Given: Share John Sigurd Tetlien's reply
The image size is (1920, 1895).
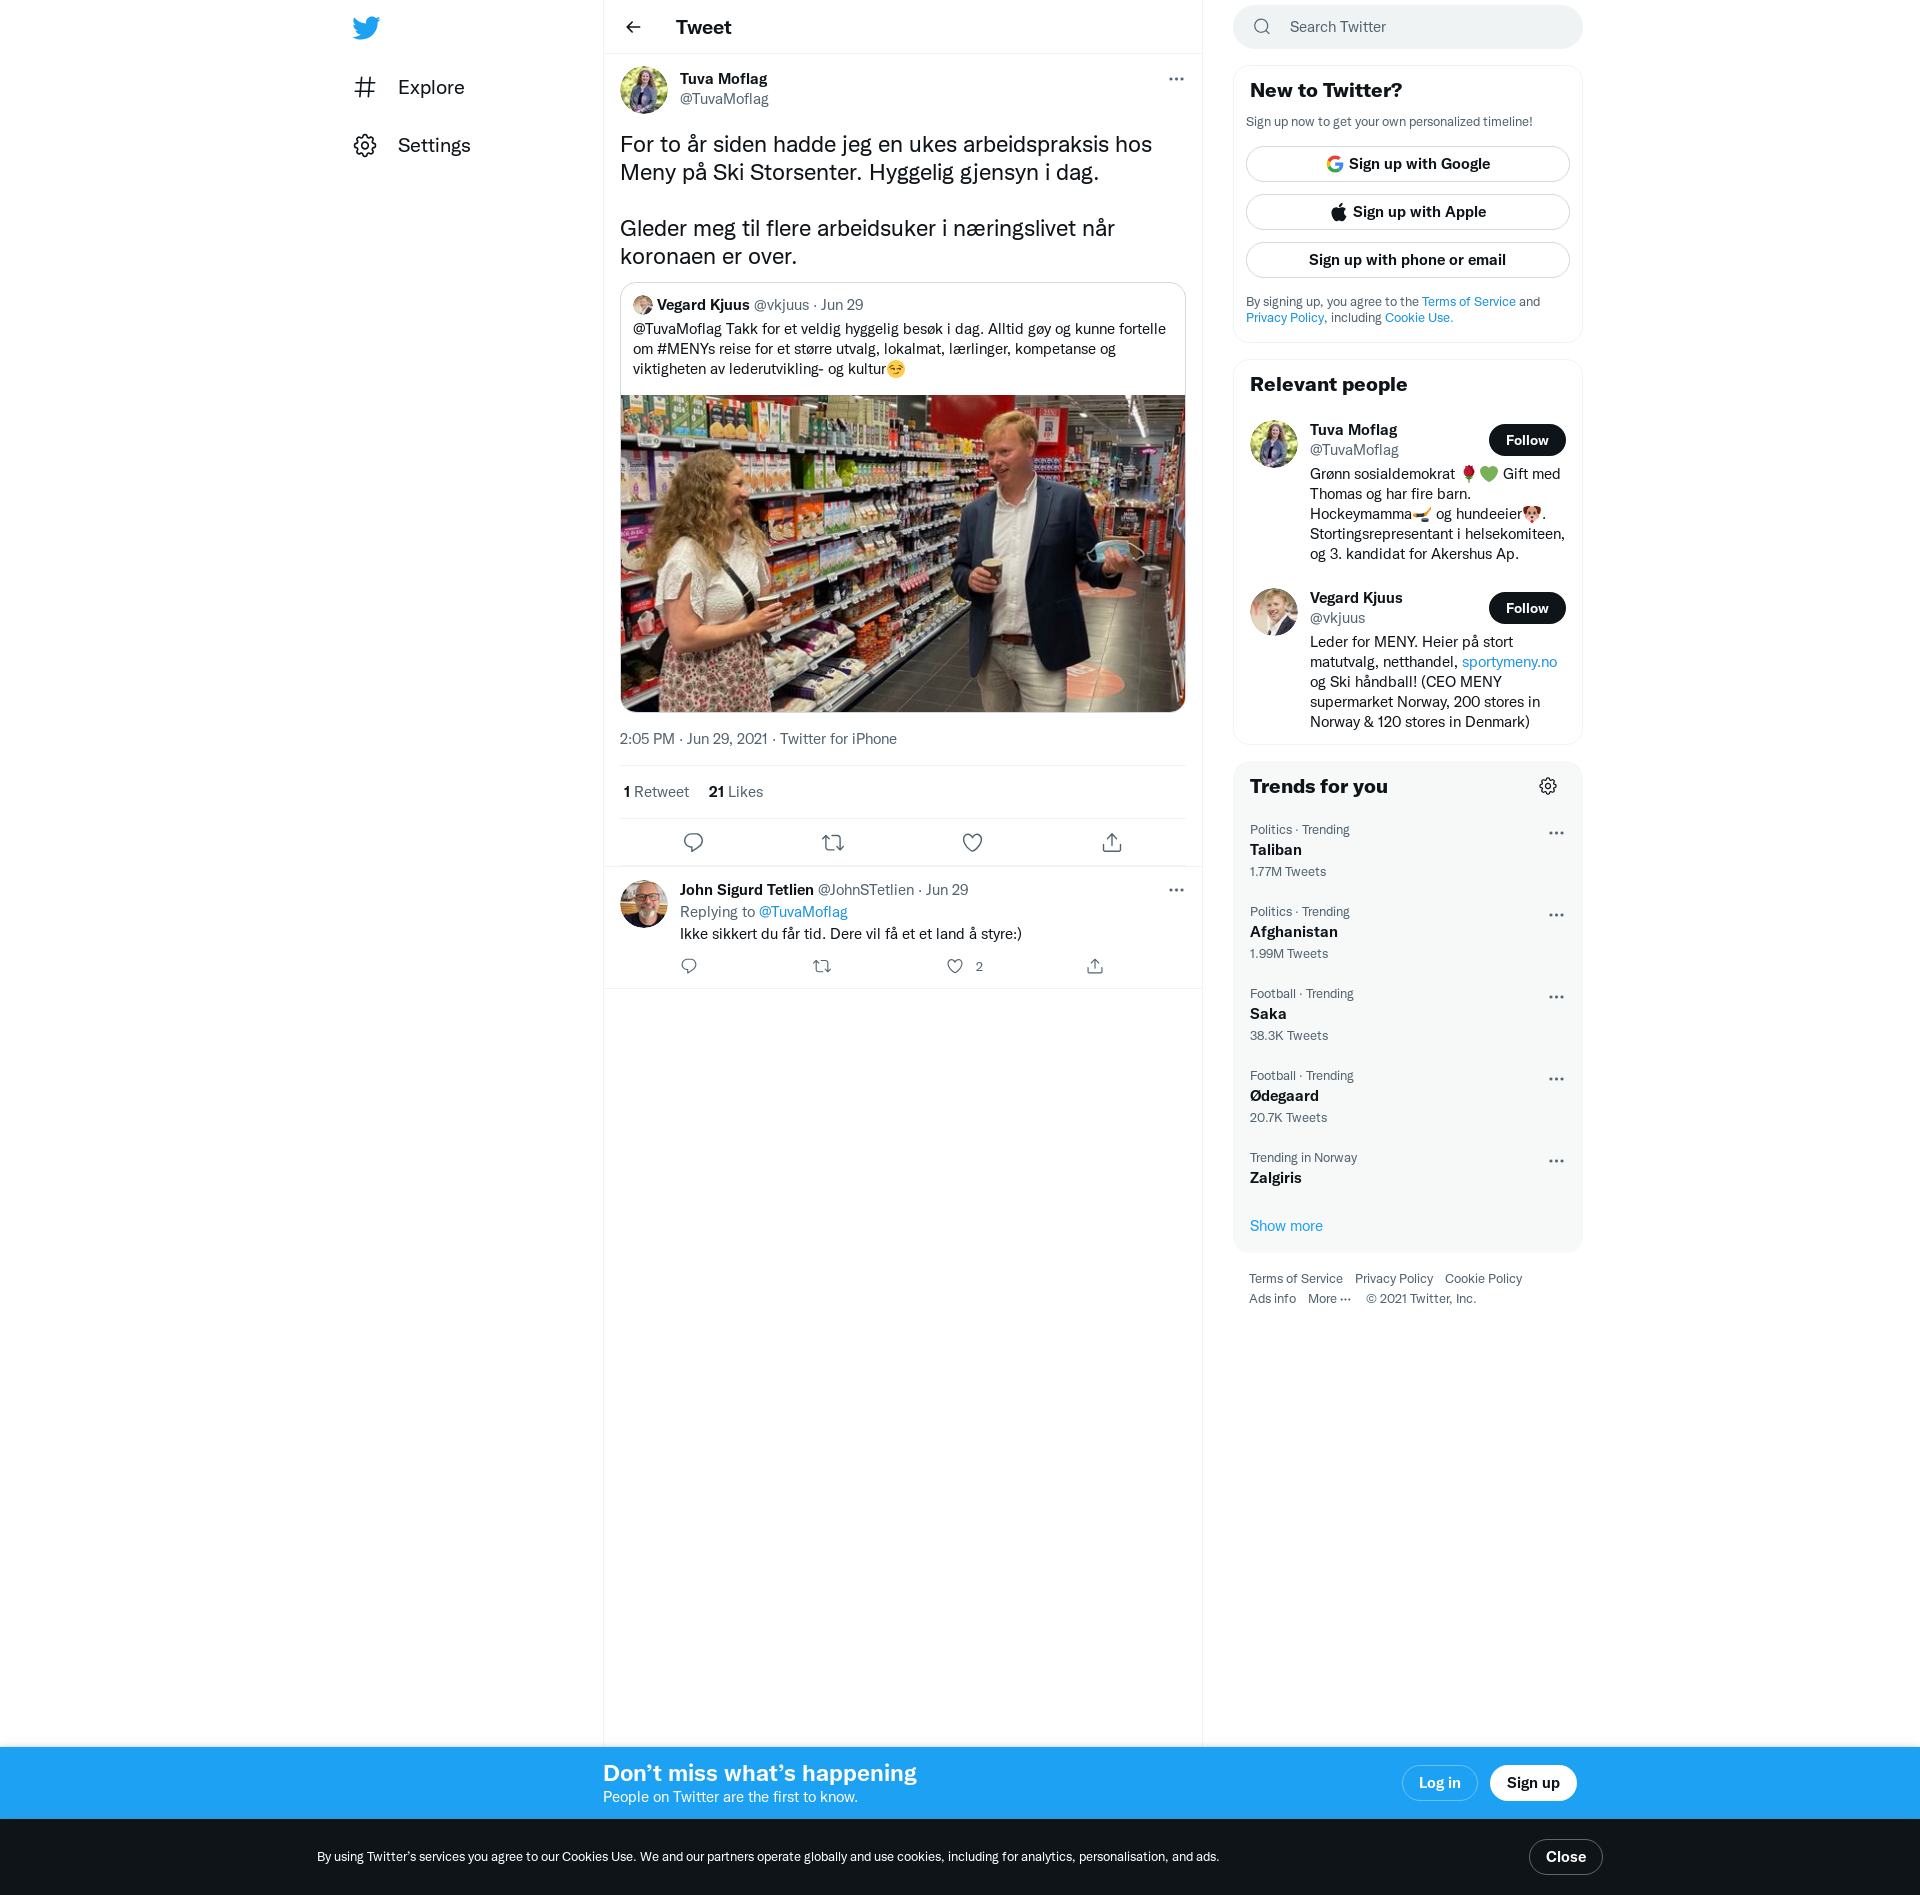Looking at the screenshot, I should (x=1095, y=966).
